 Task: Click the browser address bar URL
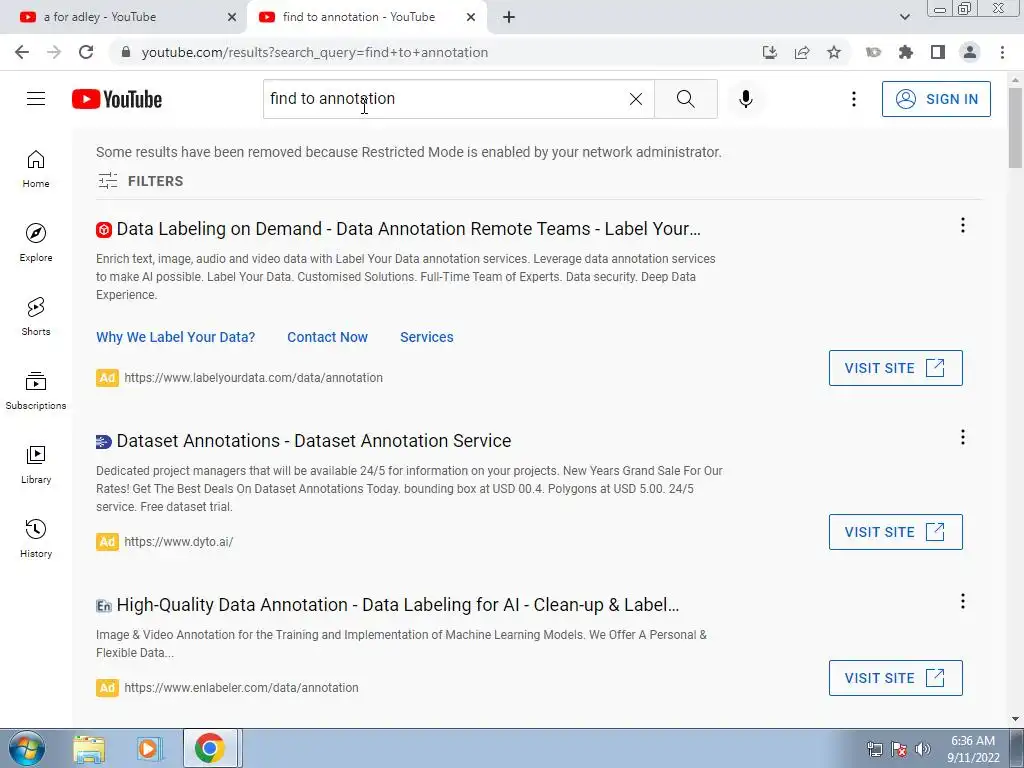click(315, 52)
